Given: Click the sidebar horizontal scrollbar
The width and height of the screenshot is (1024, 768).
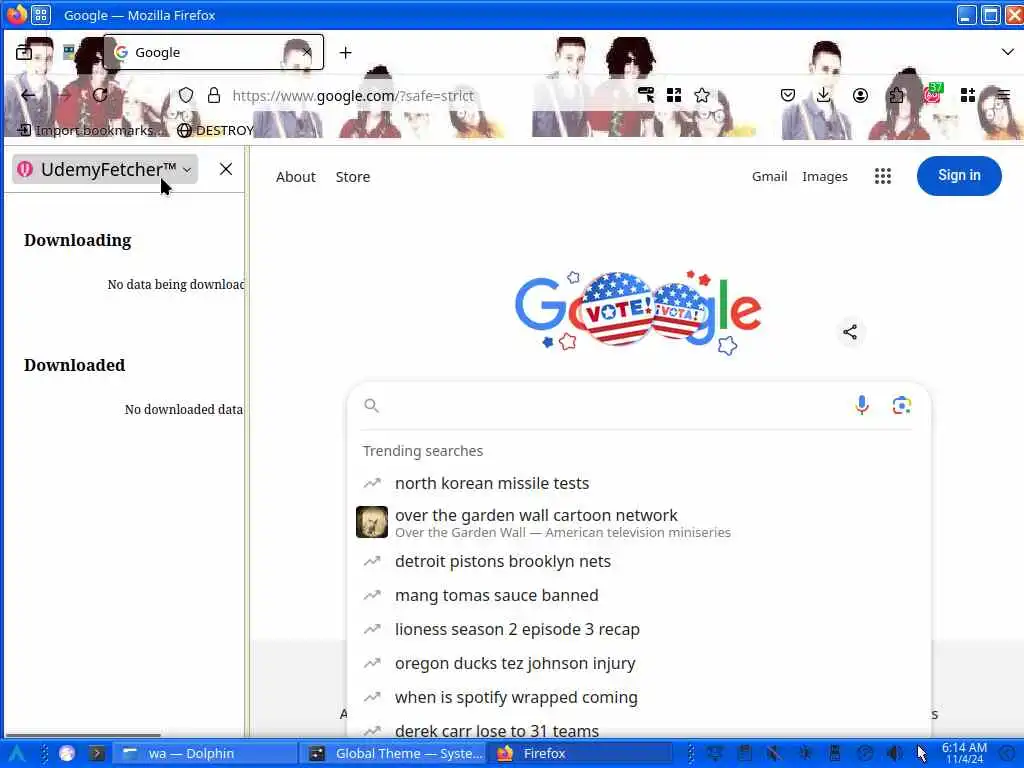Looking at the screenshot, I should 83,735.
